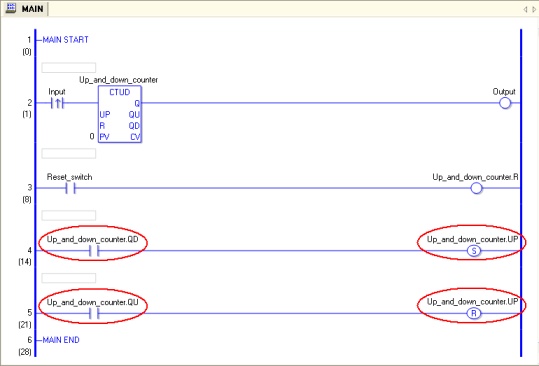This screenshot has height=366, width=539.
Task: Click the comment box above rung 2
Action: pyautogui.click(x=69, y=67)
